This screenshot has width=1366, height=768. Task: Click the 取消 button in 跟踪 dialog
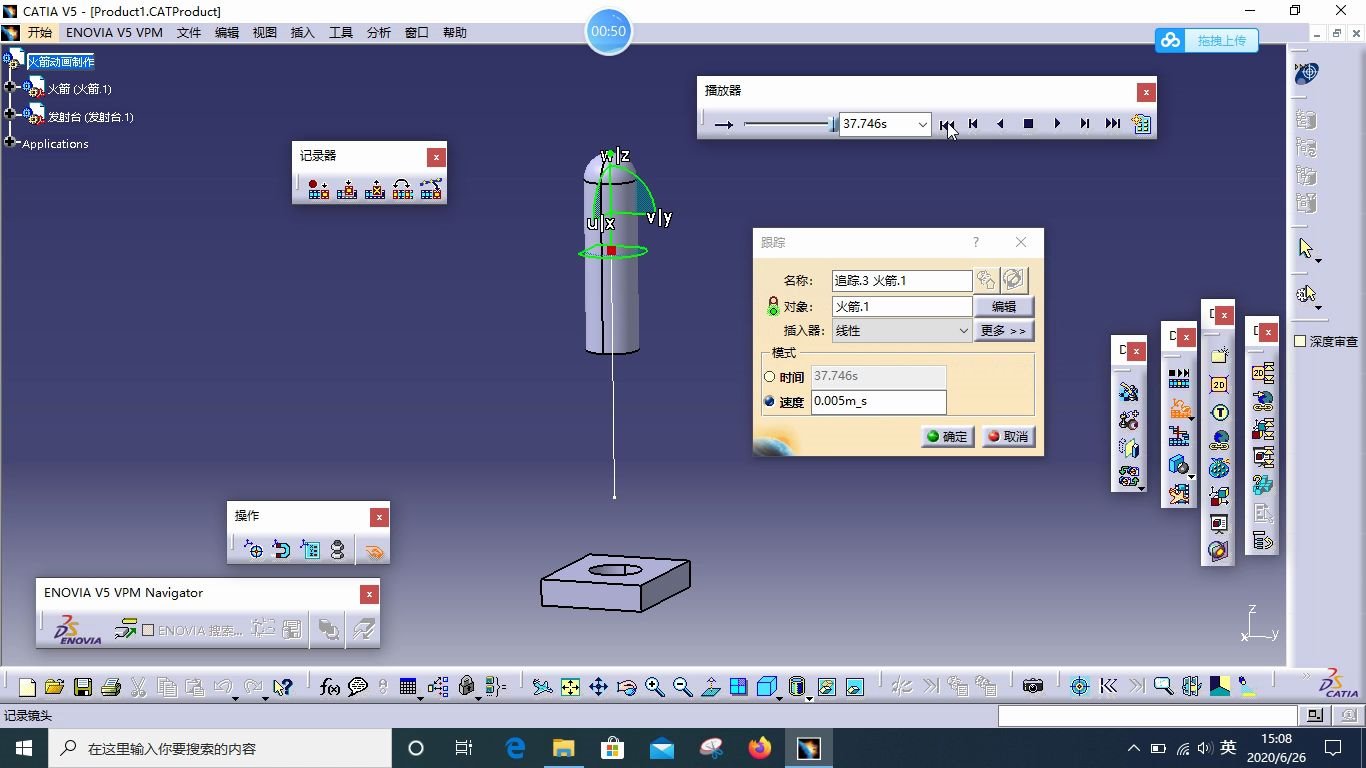(x=1008, y=437)
